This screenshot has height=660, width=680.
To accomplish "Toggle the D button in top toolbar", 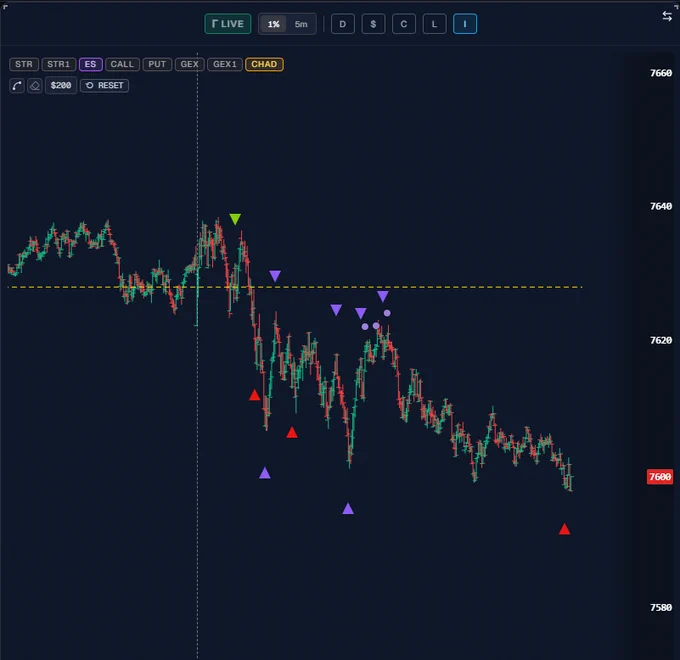I will (x=343, y=24).
